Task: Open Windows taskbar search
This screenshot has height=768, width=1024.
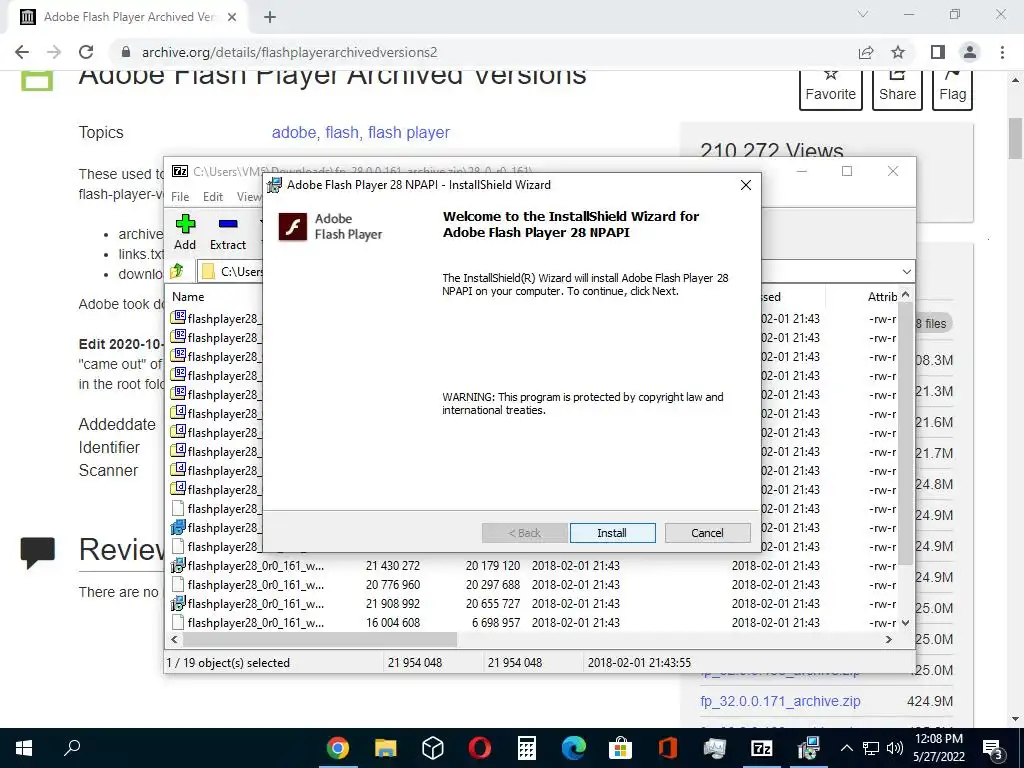Action: (72, 748)
